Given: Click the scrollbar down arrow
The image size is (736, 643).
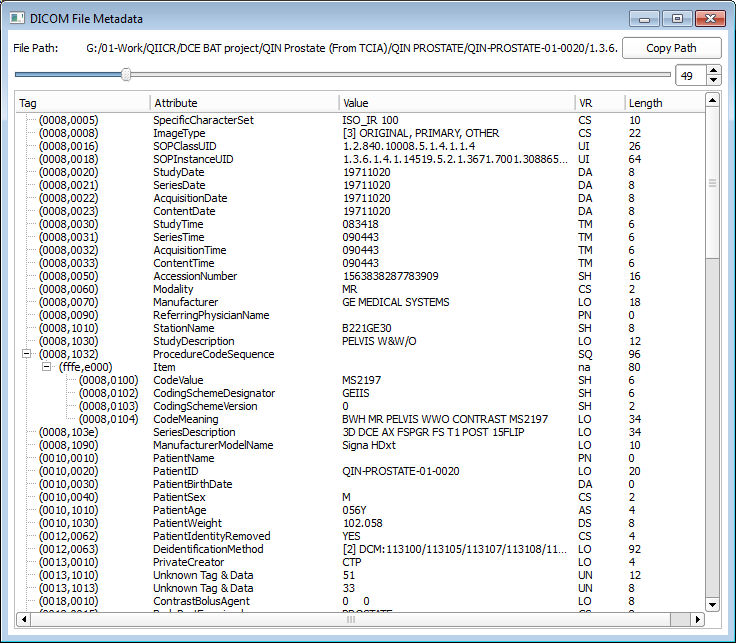Looking at the screenshot, I should [x=712, y=603].
